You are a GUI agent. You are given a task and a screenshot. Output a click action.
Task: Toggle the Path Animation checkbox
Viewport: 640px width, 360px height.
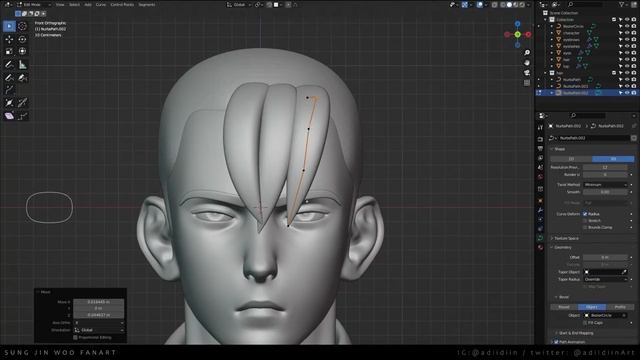point(556,342)
